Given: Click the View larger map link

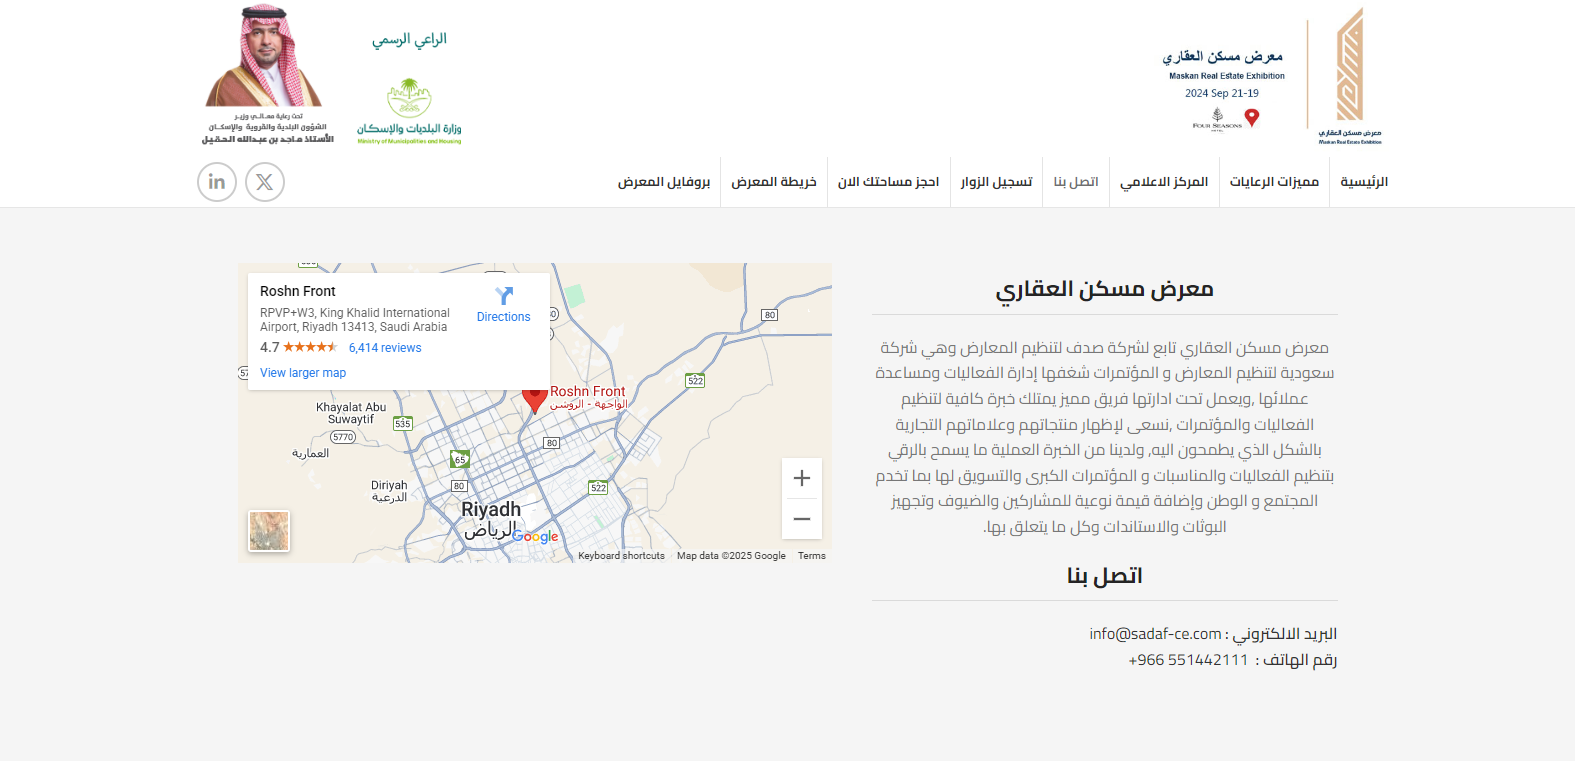Looking at the screenshot, I should [x=303, y=373].
